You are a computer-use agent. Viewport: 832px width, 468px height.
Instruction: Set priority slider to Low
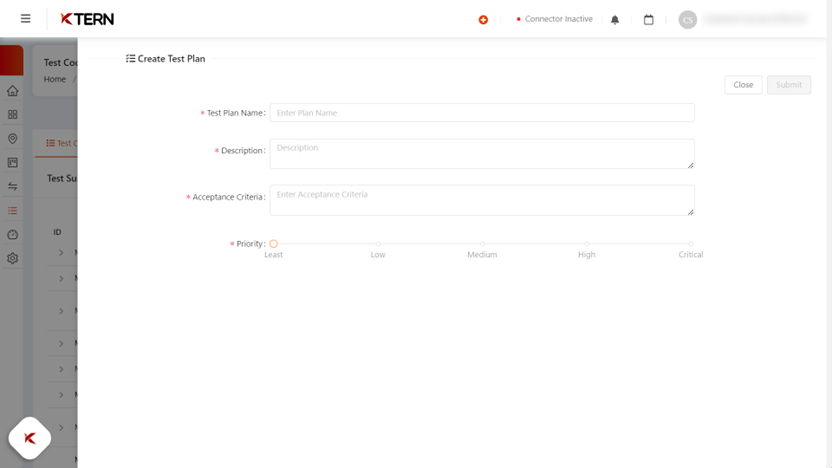click(x=378, y=244)
